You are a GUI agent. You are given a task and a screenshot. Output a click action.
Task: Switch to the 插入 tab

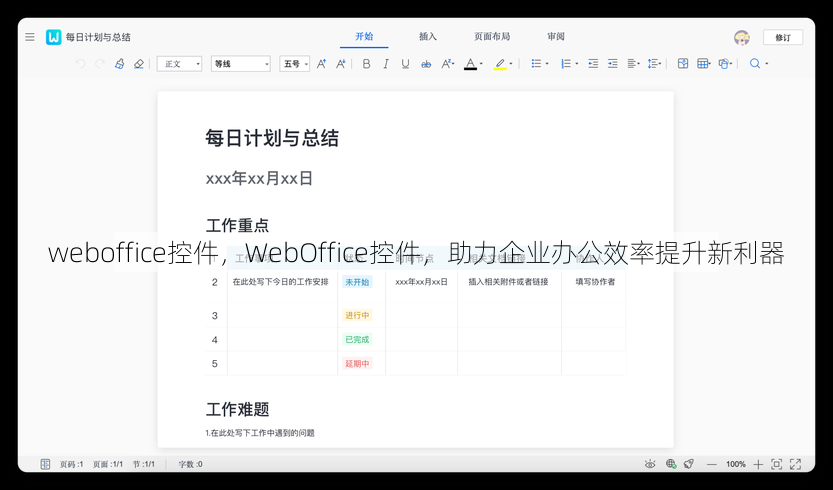click(x=428, y=37)
